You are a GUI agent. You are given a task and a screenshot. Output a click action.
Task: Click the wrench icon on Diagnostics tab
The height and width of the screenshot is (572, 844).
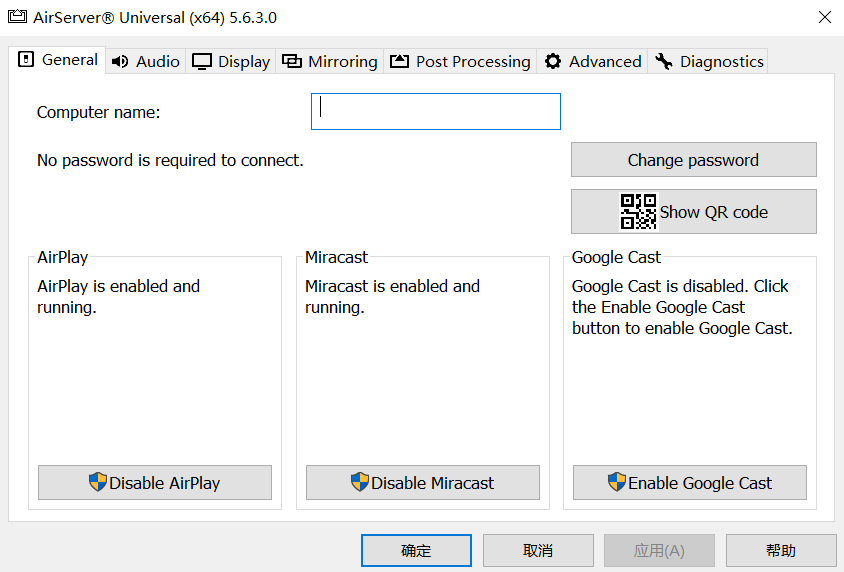point(663,61)
